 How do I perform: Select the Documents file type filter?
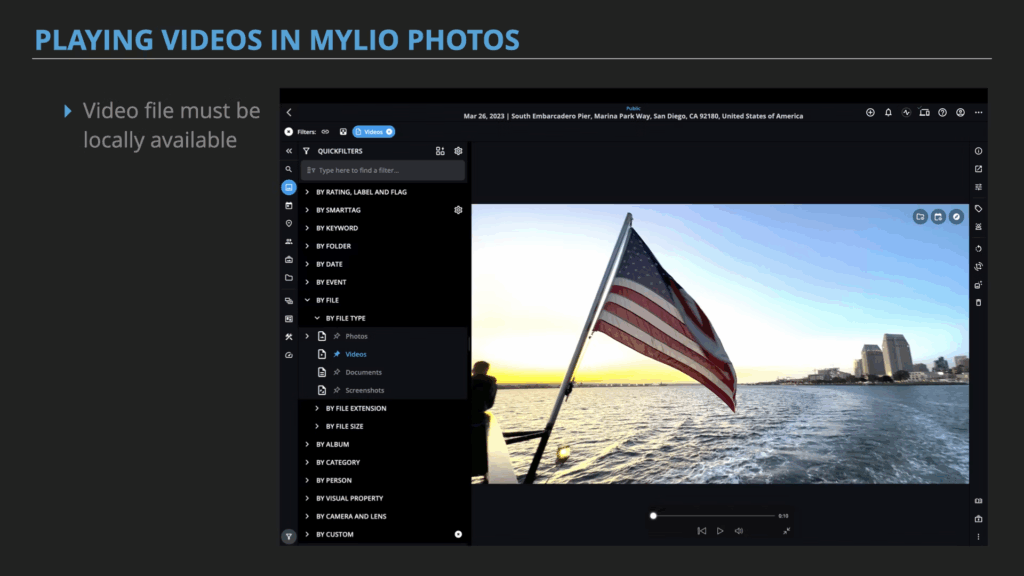363,372
